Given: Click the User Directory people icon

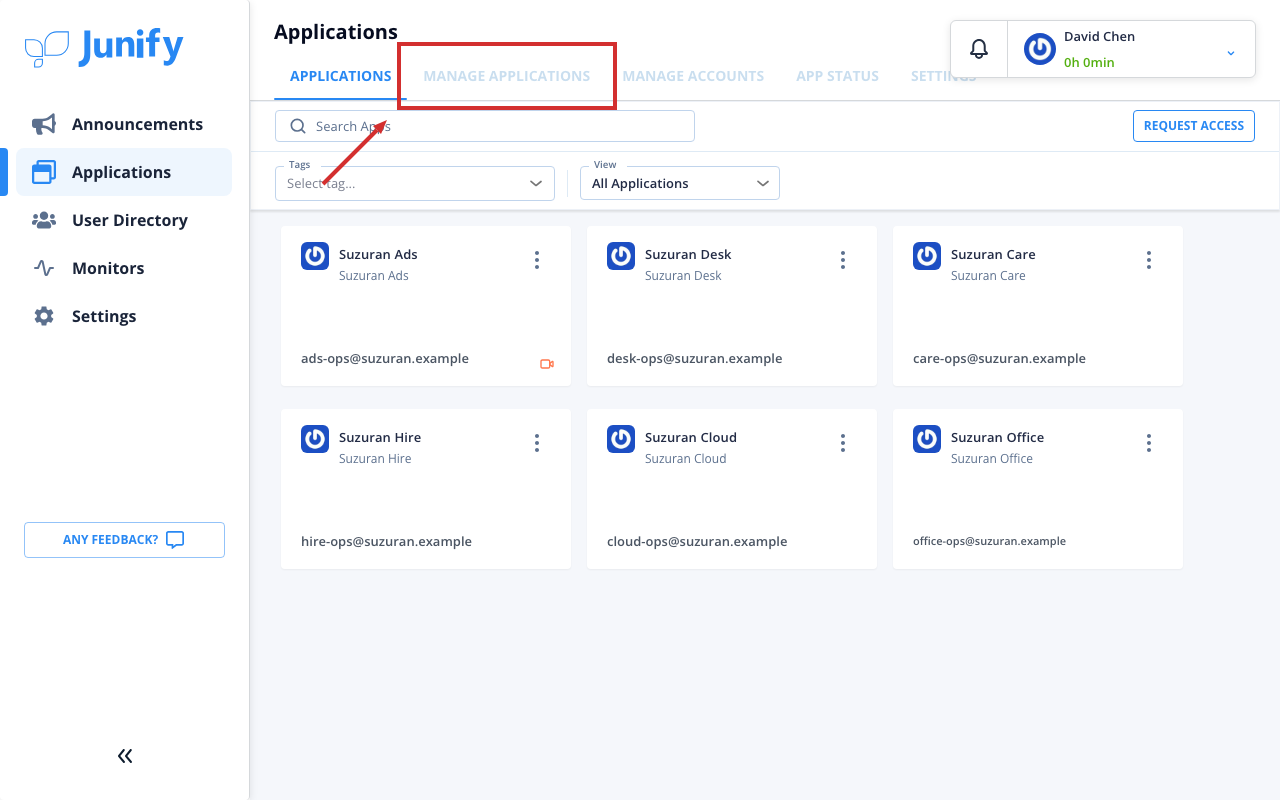Looking at the screenshot, I should pos(44,220).
